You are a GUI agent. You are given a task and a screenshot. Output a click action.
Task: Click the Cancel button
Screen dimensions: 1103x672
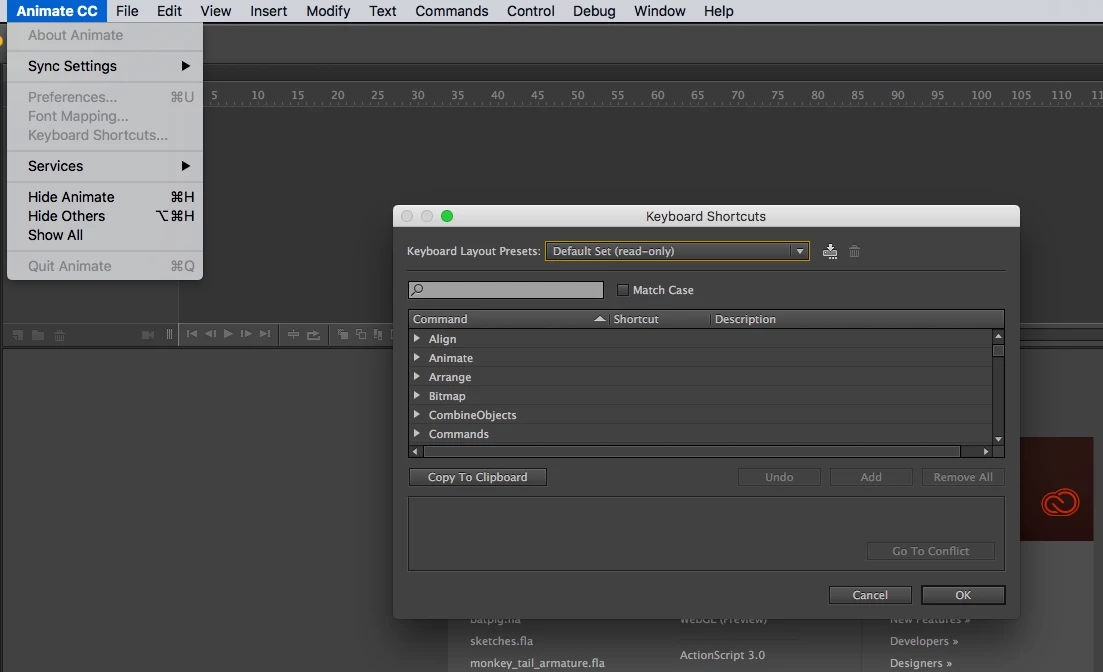(870, 595)
